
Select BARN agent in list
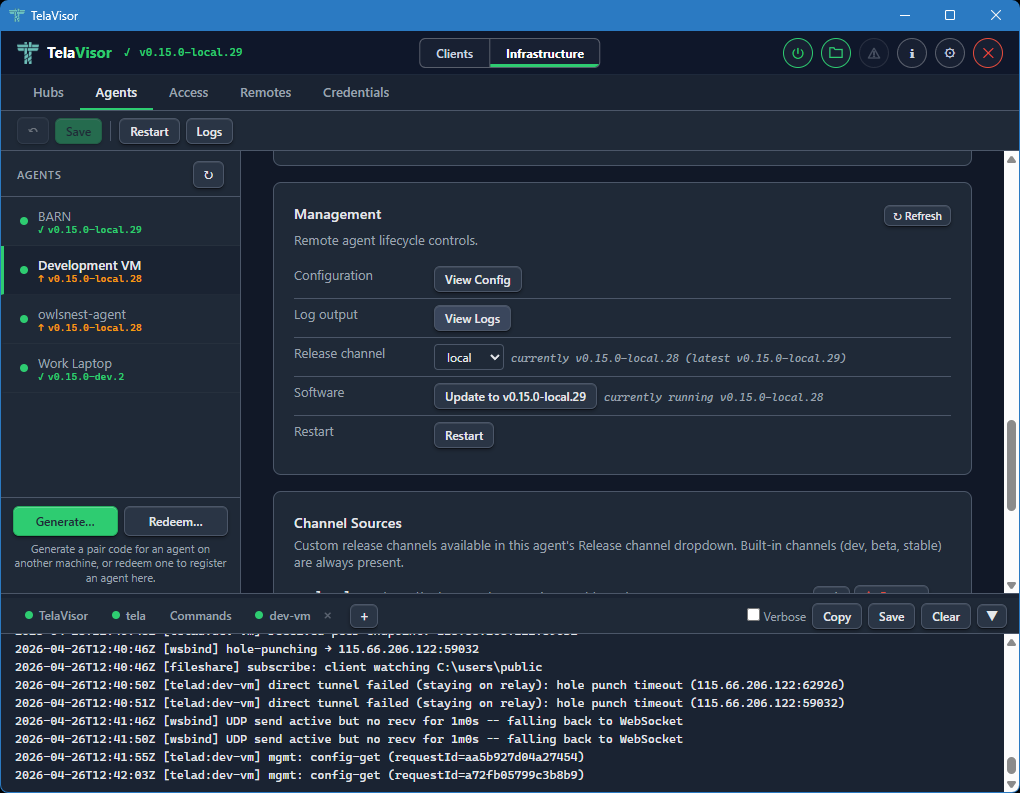pyautogui.click(x=120, y=222)
